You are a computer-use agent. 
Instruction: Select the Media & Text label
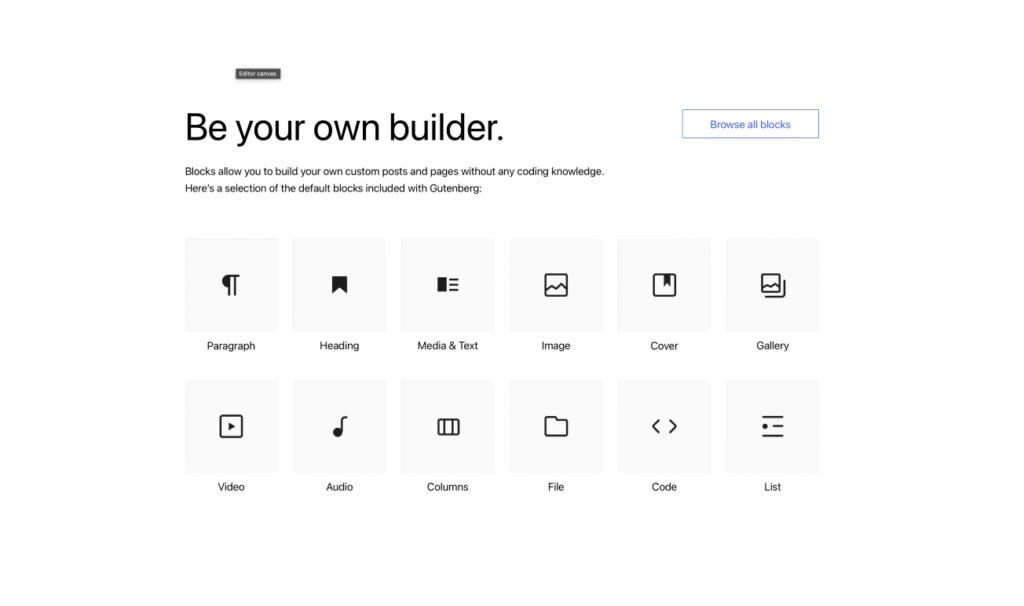[x=447, y=345]
